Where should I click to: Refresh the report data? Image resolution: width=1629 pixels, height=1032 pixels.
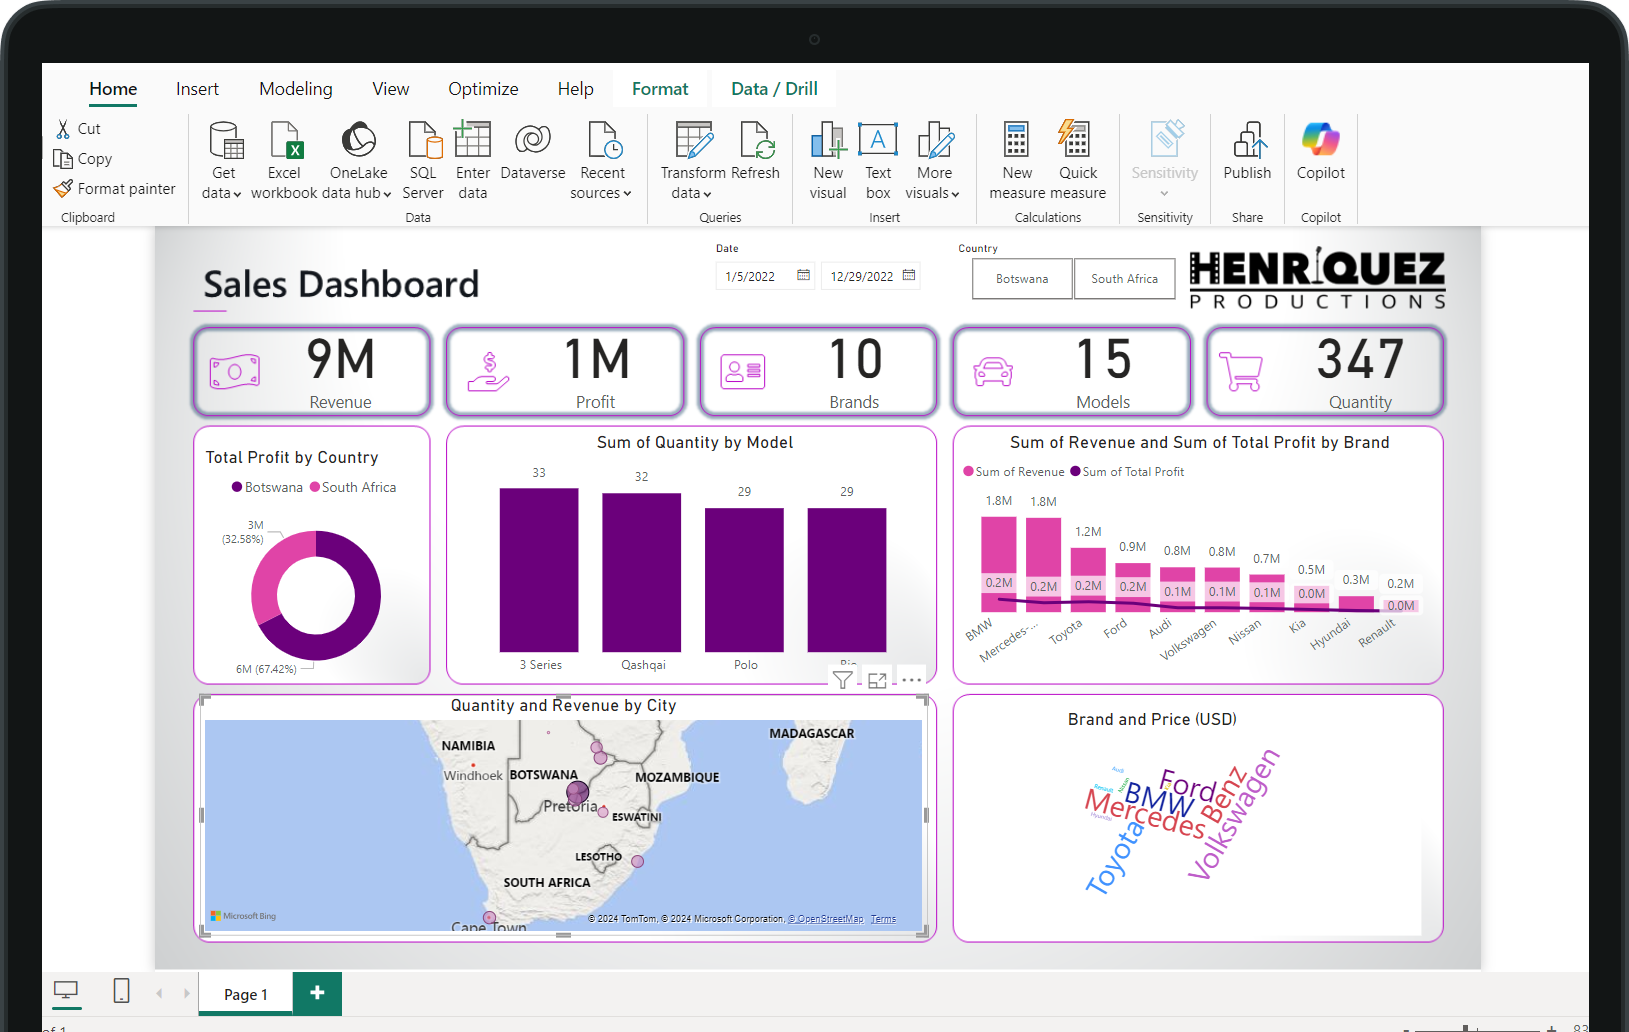click(x=757, y=141)
